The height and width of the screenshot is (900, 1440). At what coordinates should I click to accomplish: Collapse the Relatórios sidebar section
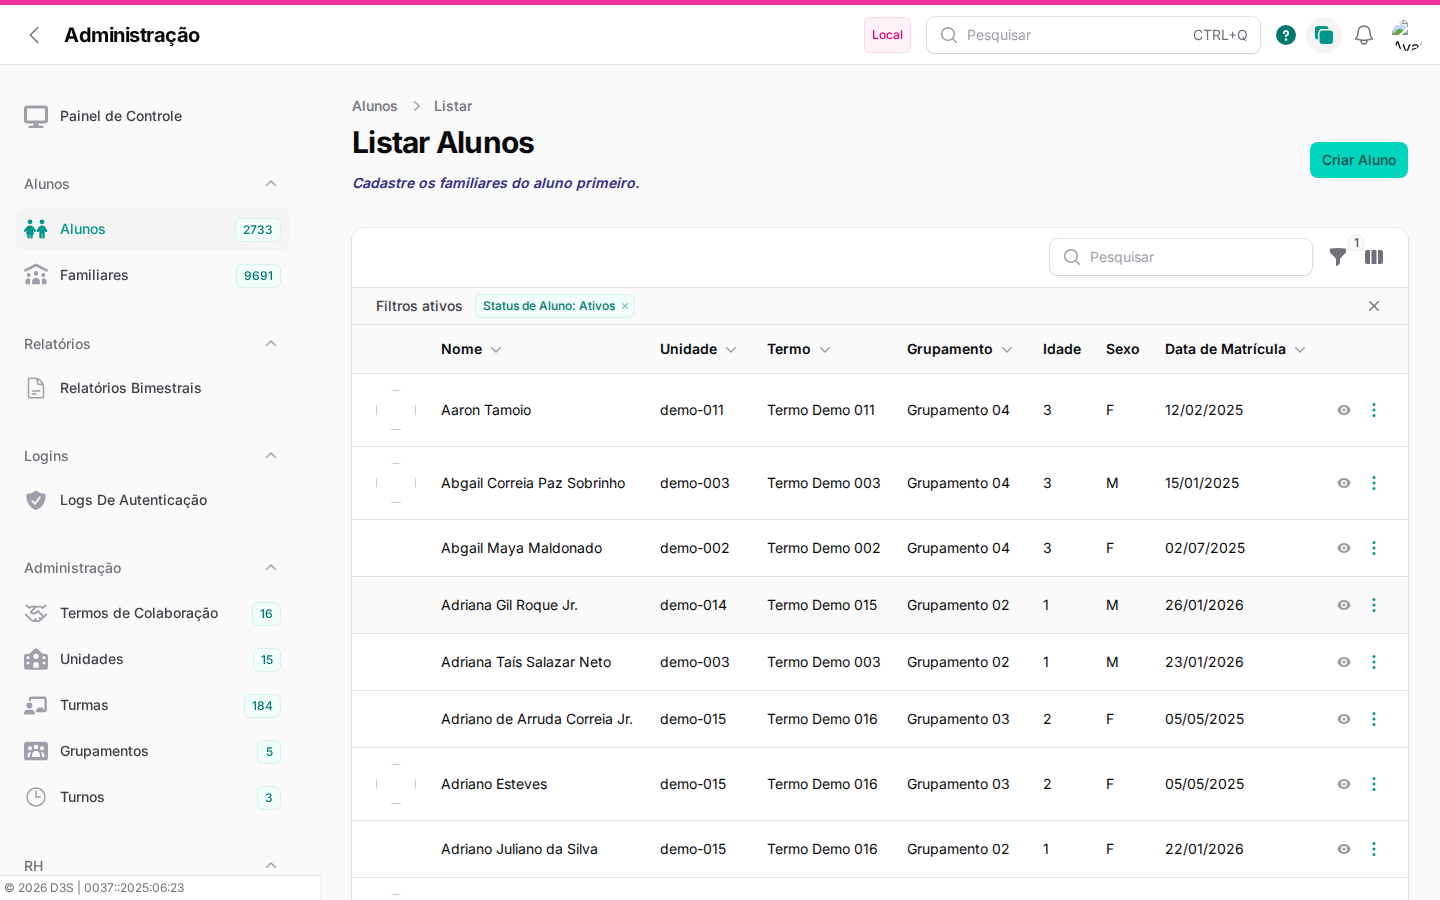coord(271,344)
